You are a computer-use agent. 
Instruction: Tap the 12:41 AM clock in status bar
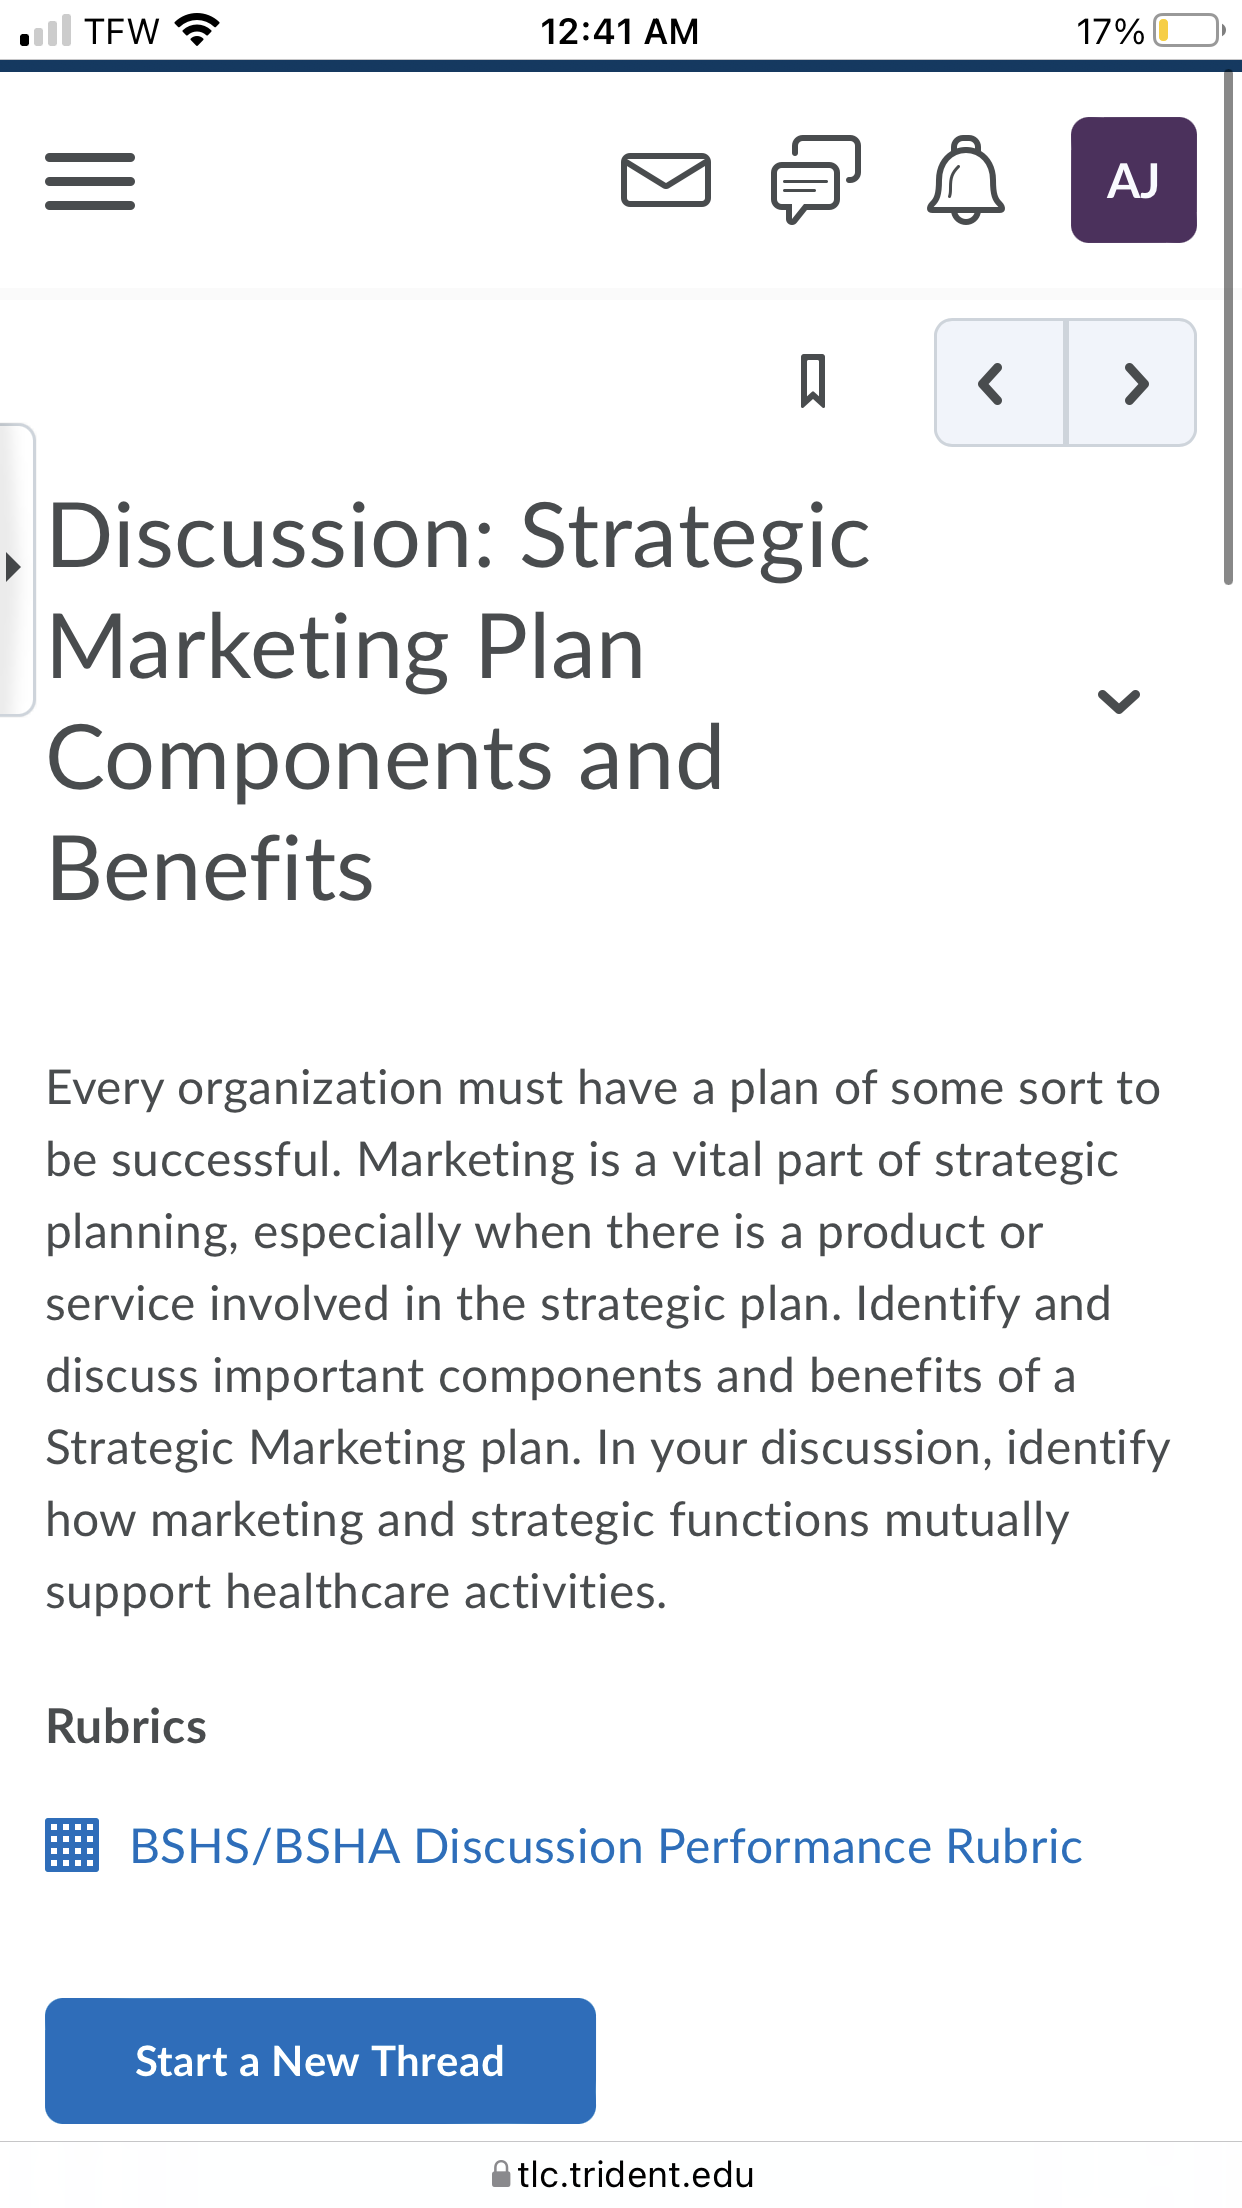click(620, 31)
